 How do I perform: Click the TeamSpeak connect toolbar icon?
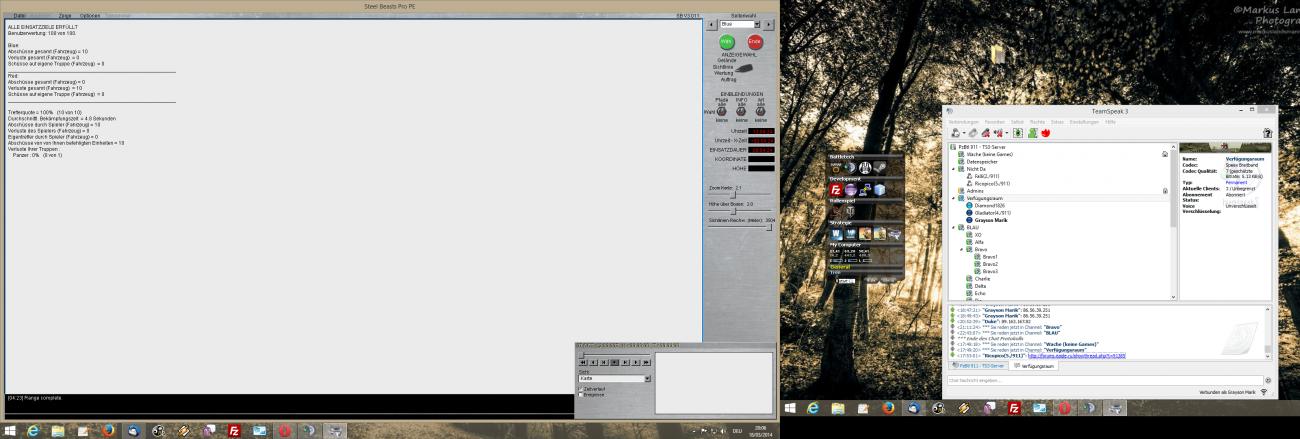click(x=956, y=132)
